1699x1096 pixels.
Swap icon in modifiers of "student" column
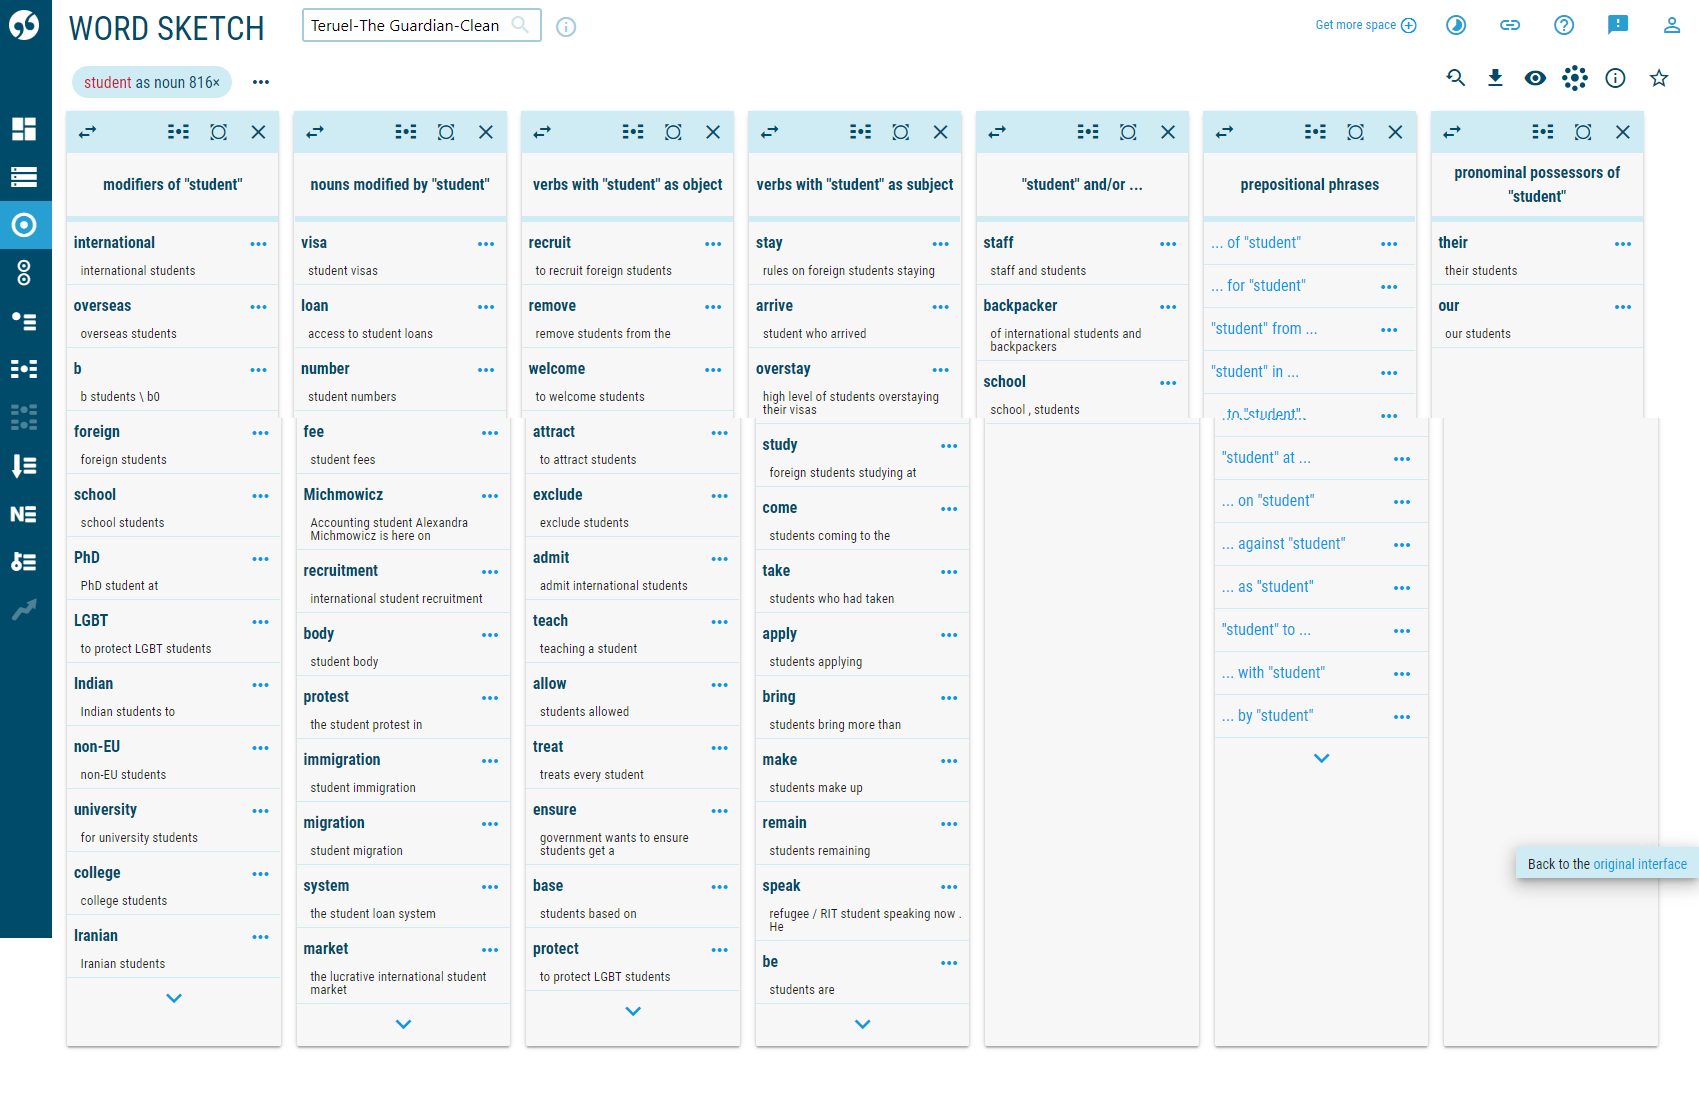coord(88,132)
